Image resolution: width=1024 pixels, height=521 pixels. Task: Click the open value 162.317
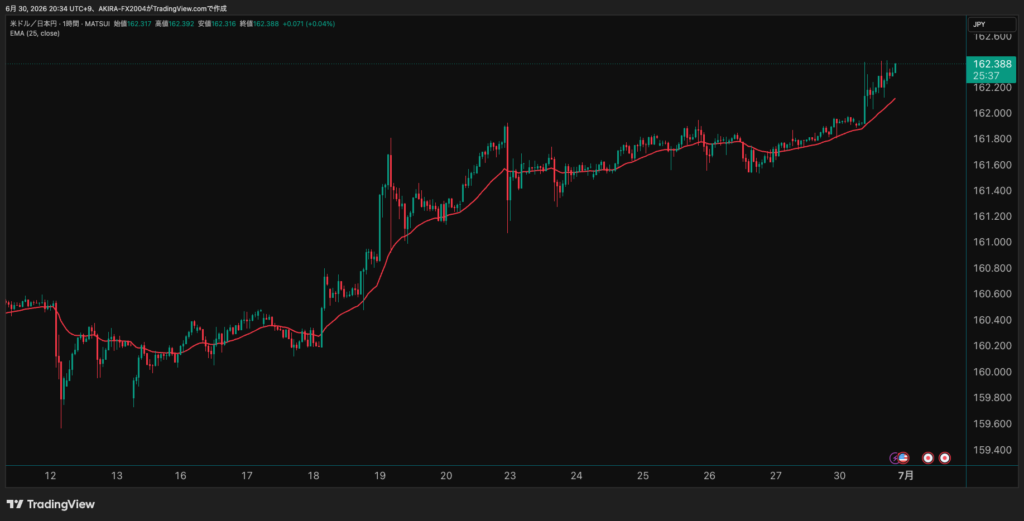139,24
